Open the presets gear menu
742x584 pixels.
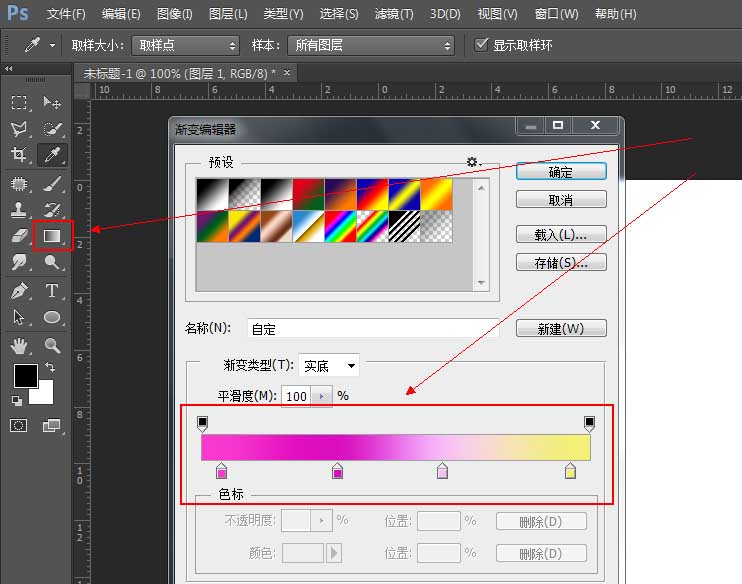coord(473,162)
